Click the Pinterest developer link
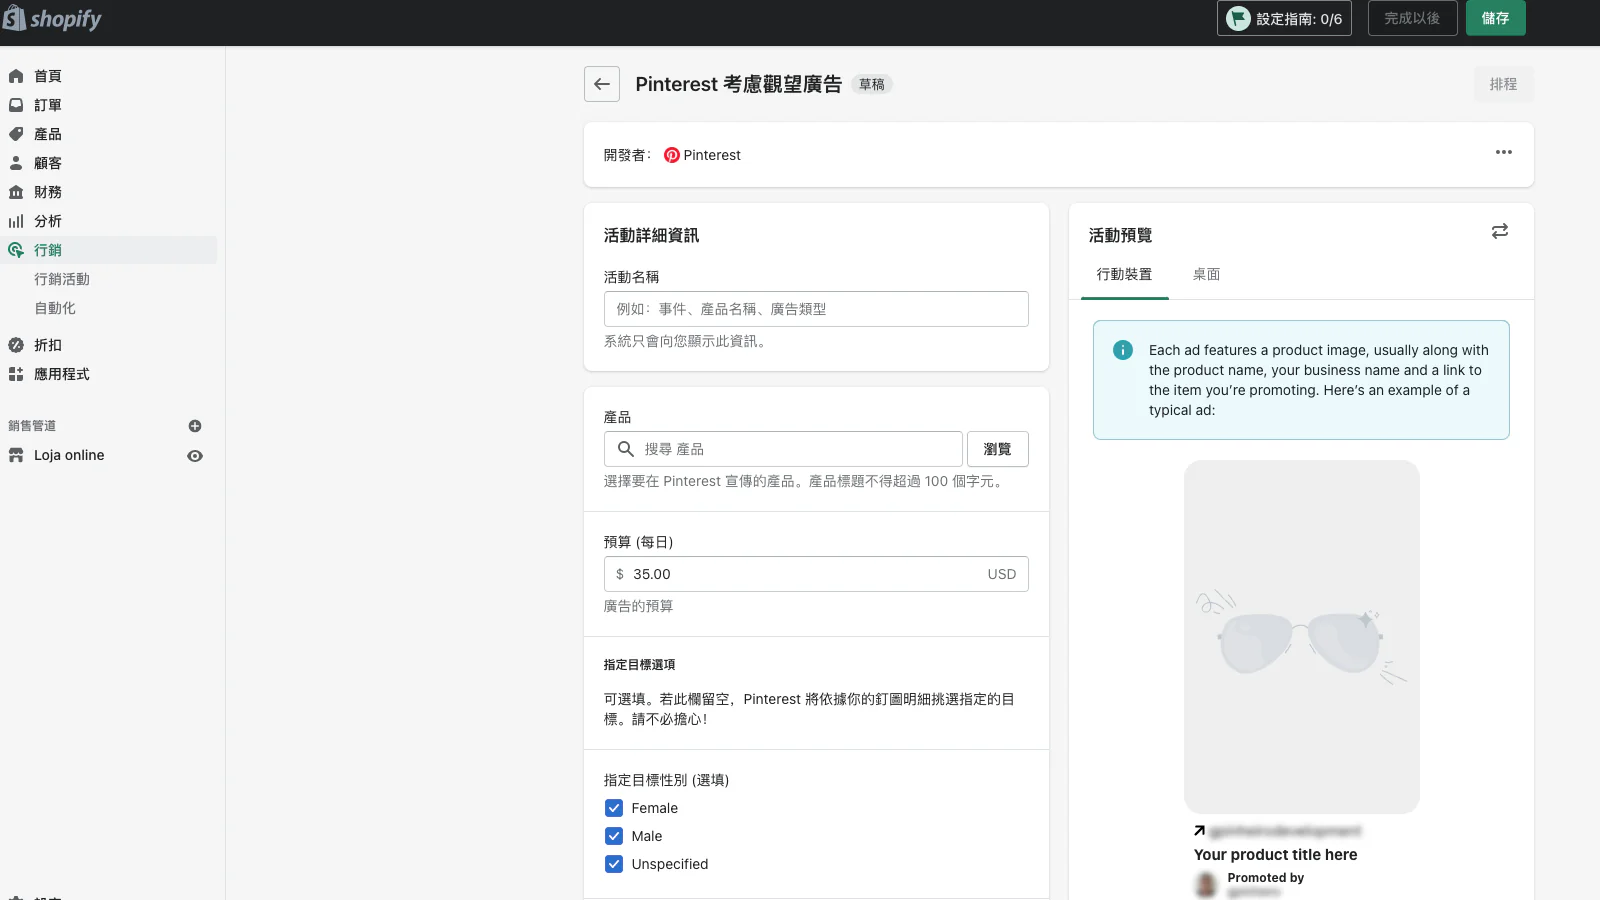The height and width of the screenshot is (900, 1600). [712, 155]
